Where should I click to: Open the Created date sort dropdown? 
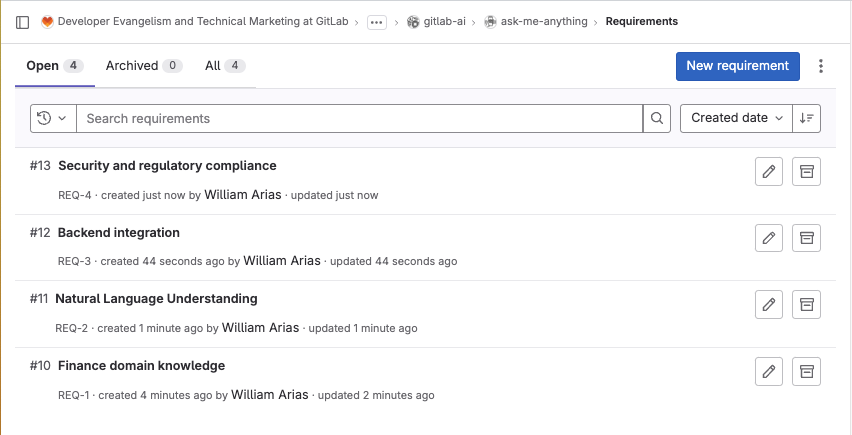coord(736,118)
